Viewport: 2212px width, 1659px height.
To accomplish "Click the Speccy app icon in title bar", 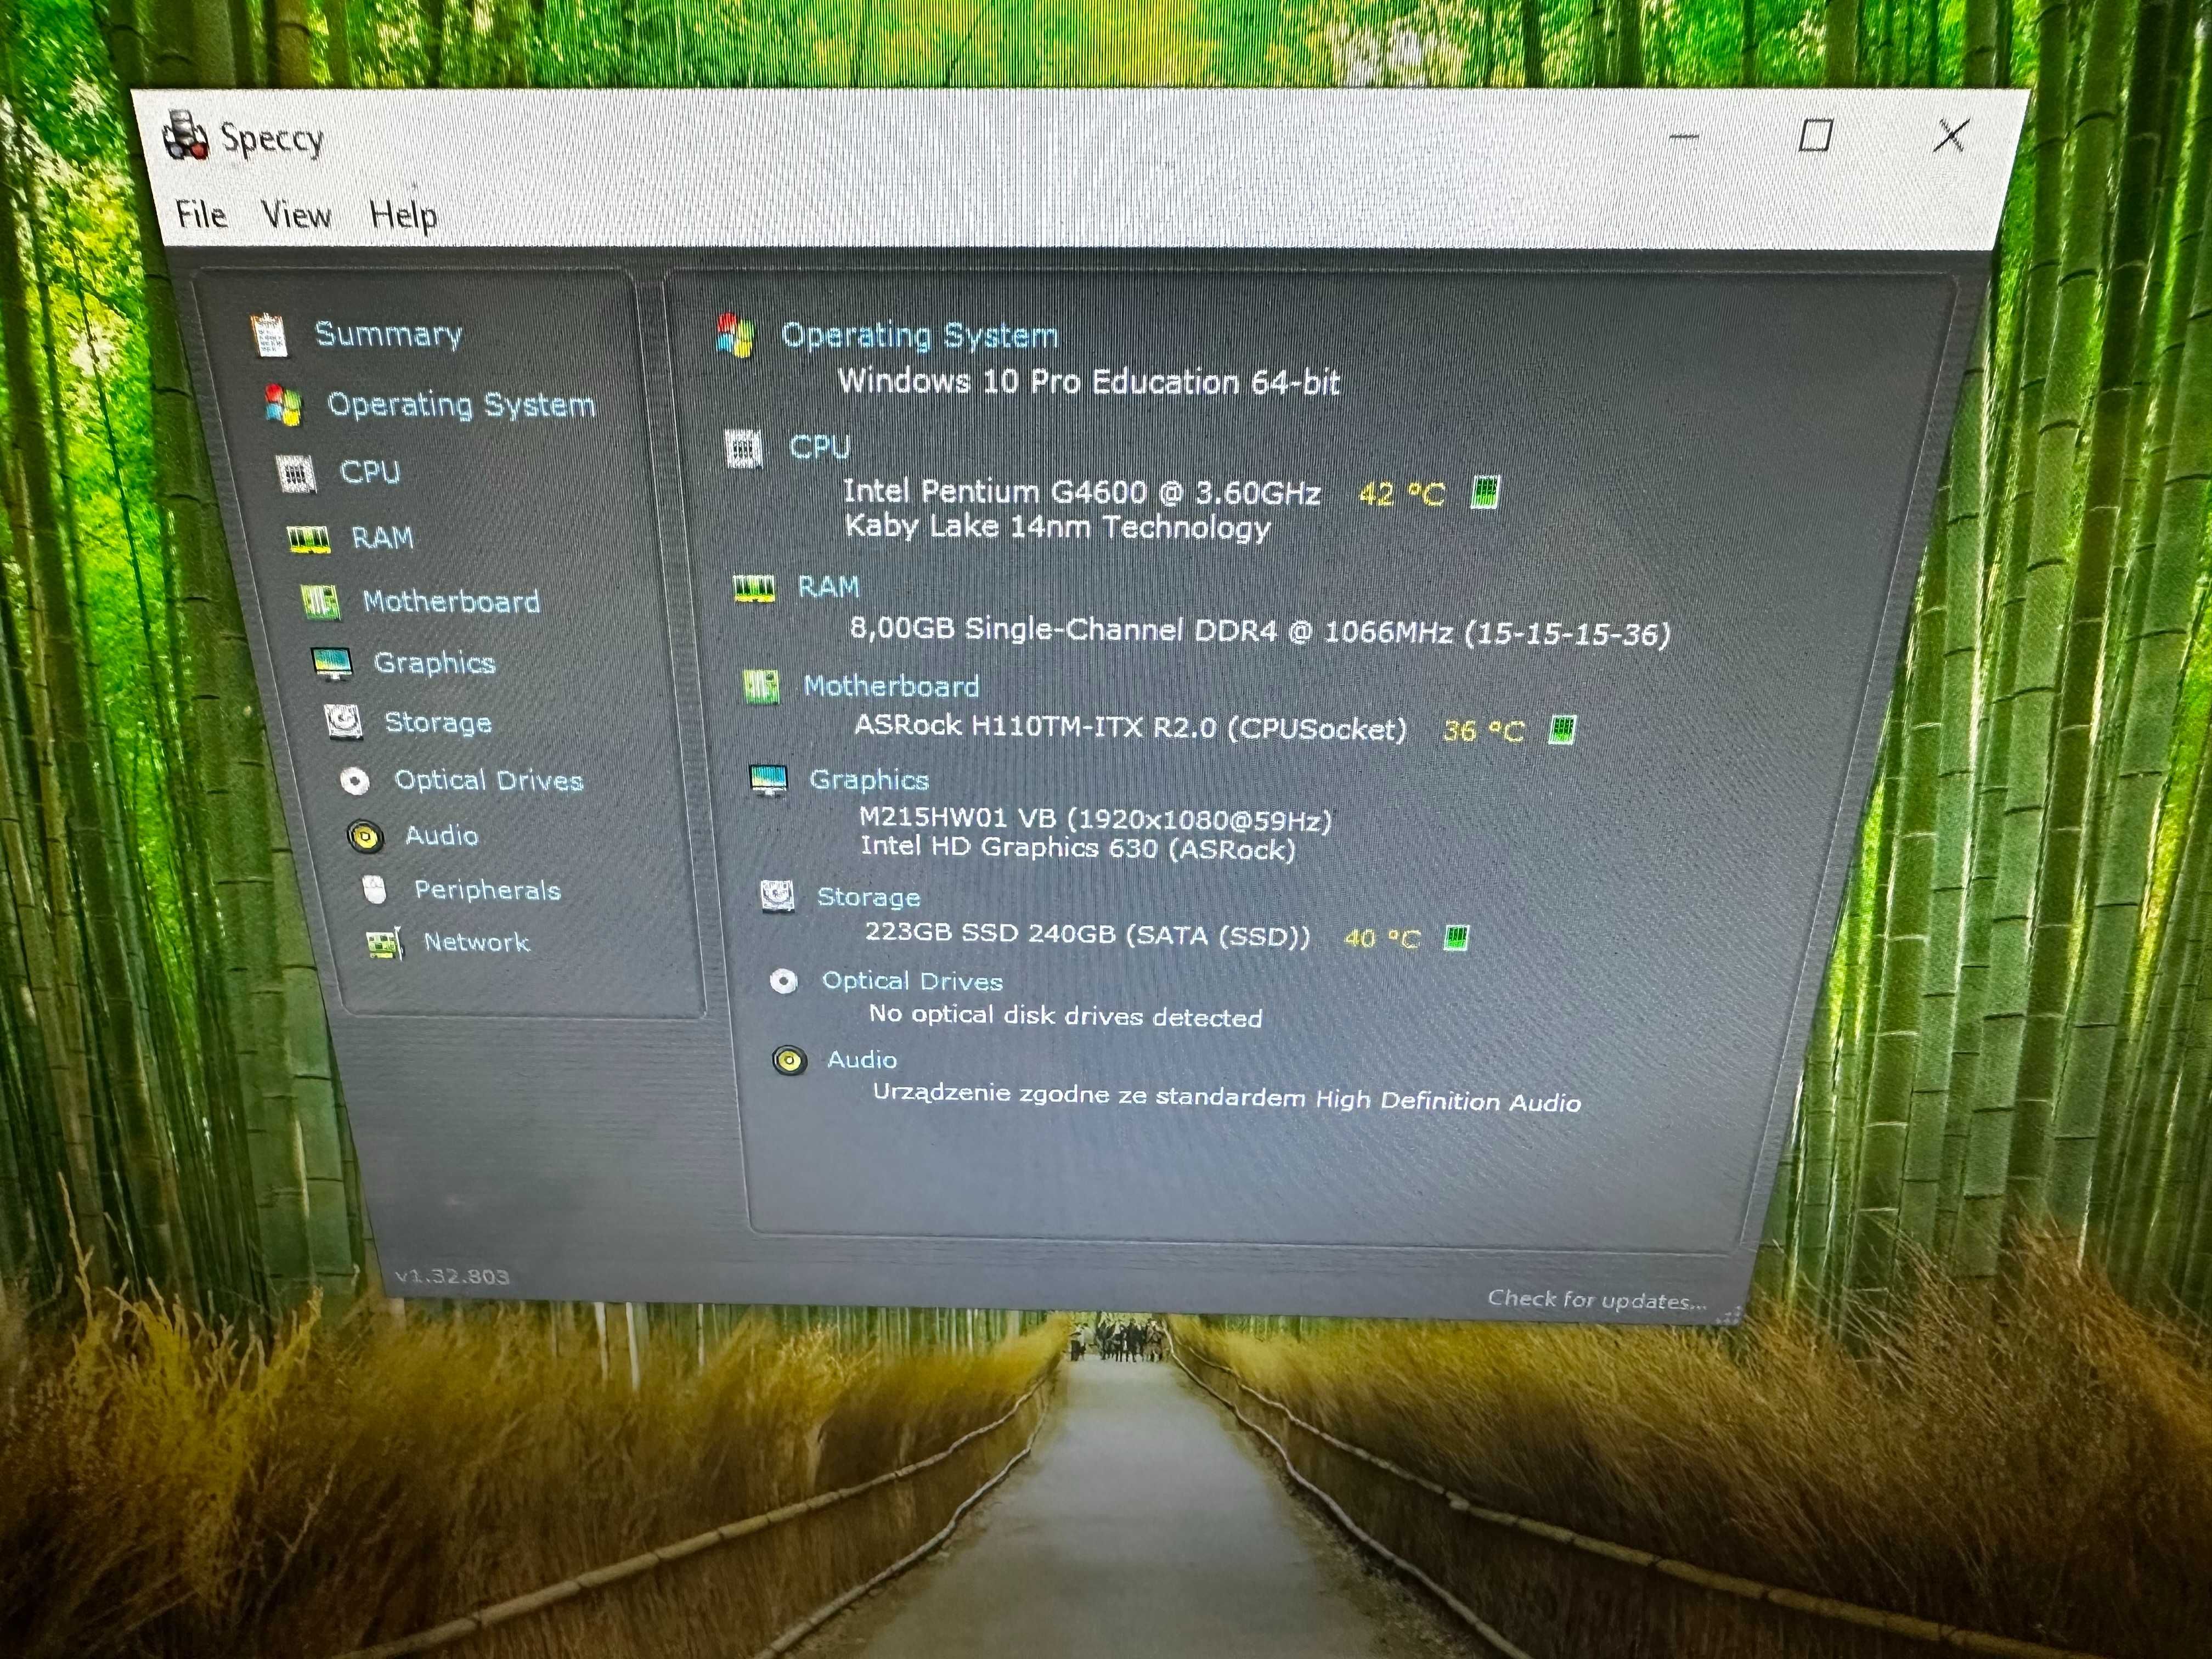I will coord(186,136).
